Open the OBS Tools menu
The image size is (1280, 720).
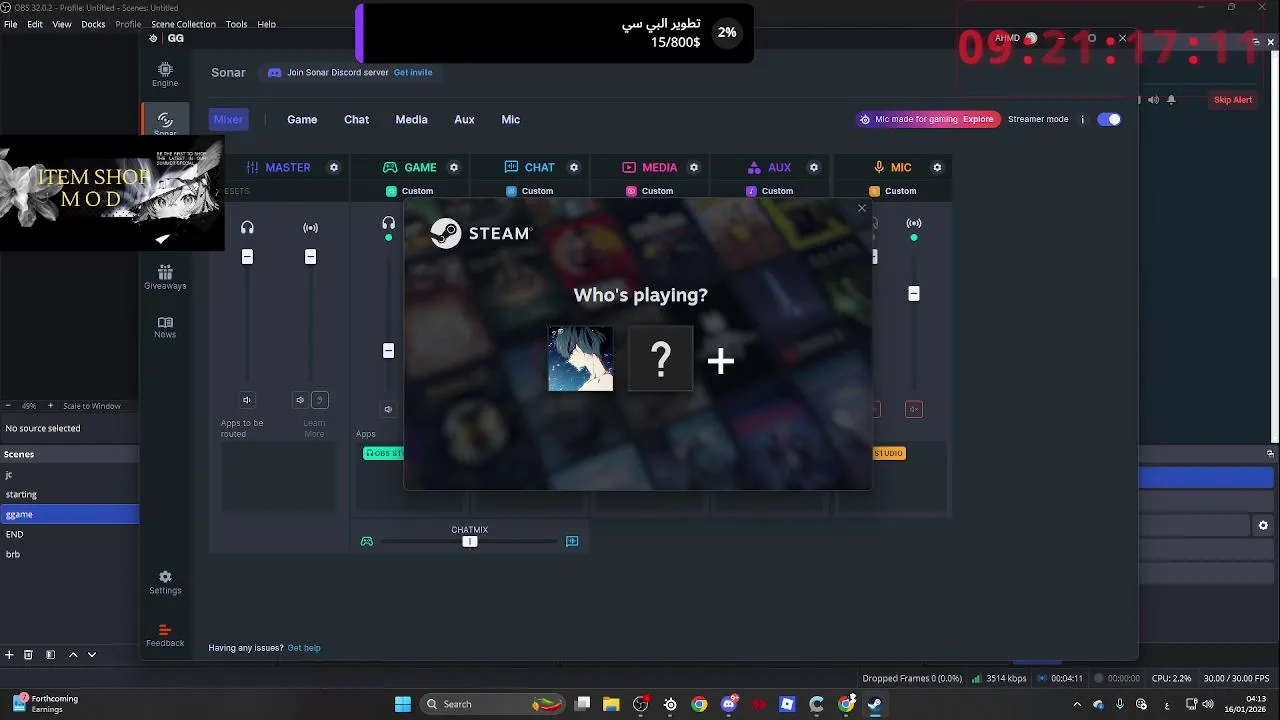[237, 24]
